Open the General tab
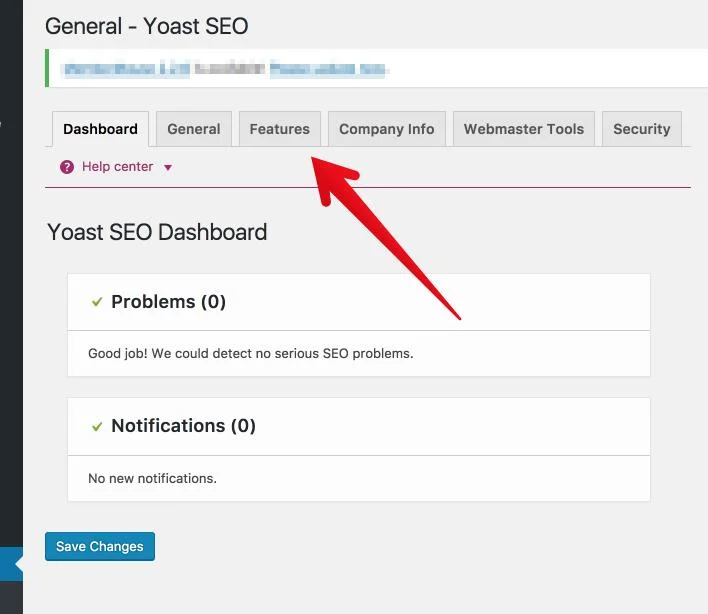708x614 pixels. (194, 129)
